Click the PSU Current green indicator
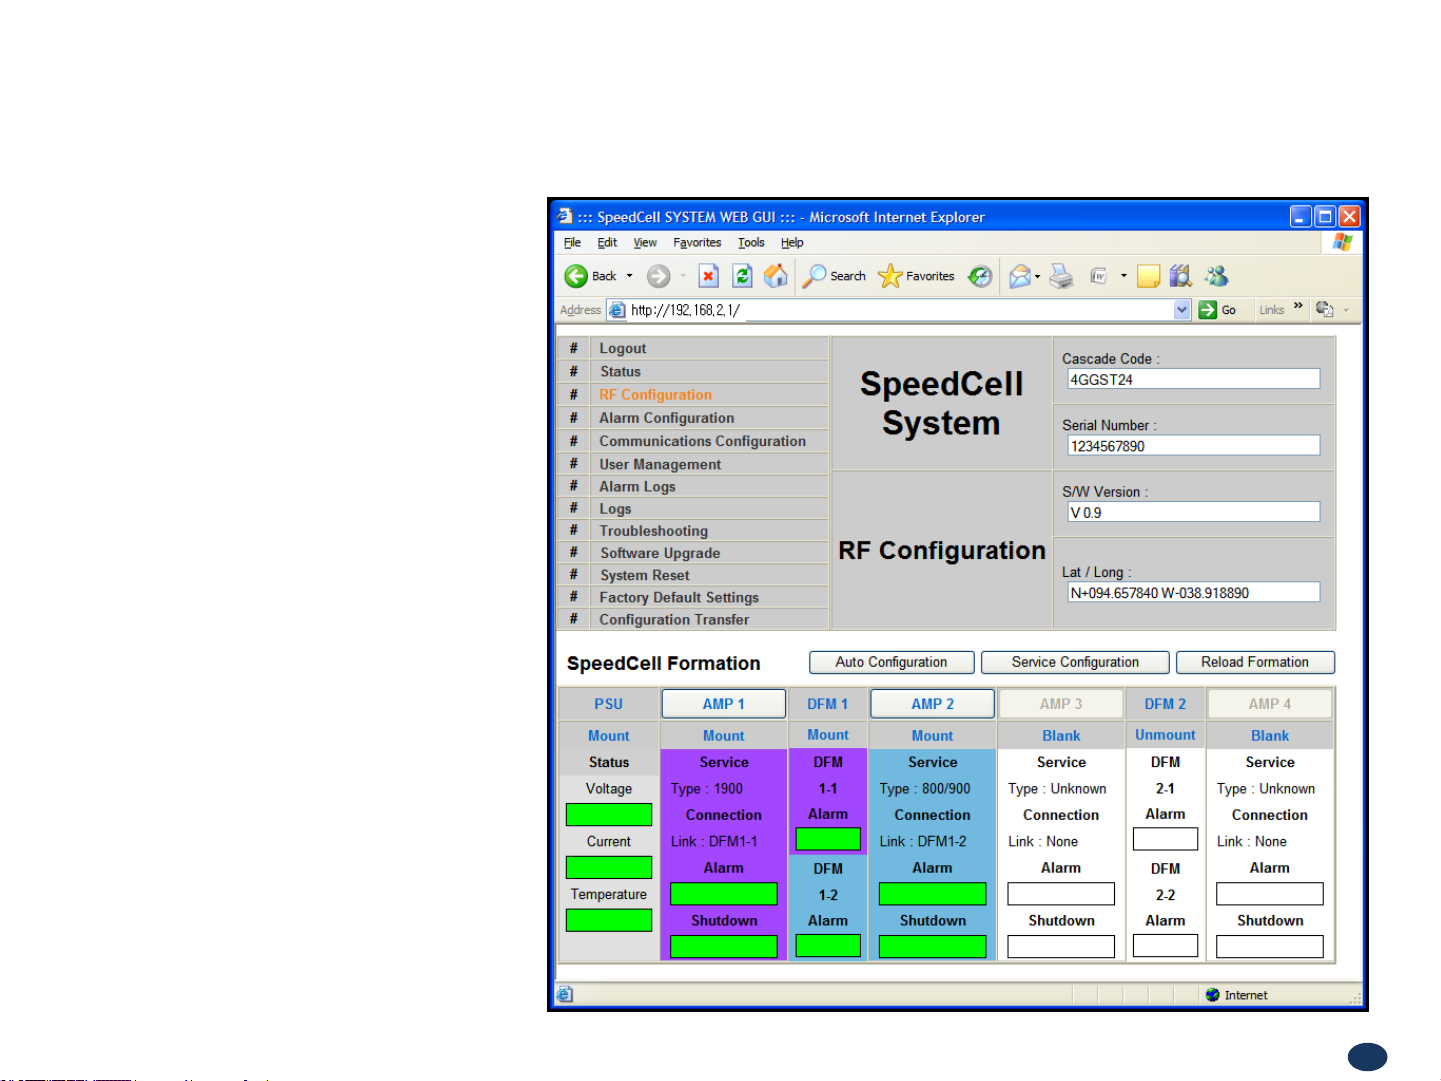Viewport: 1441px width, 1081px height. 608,867
